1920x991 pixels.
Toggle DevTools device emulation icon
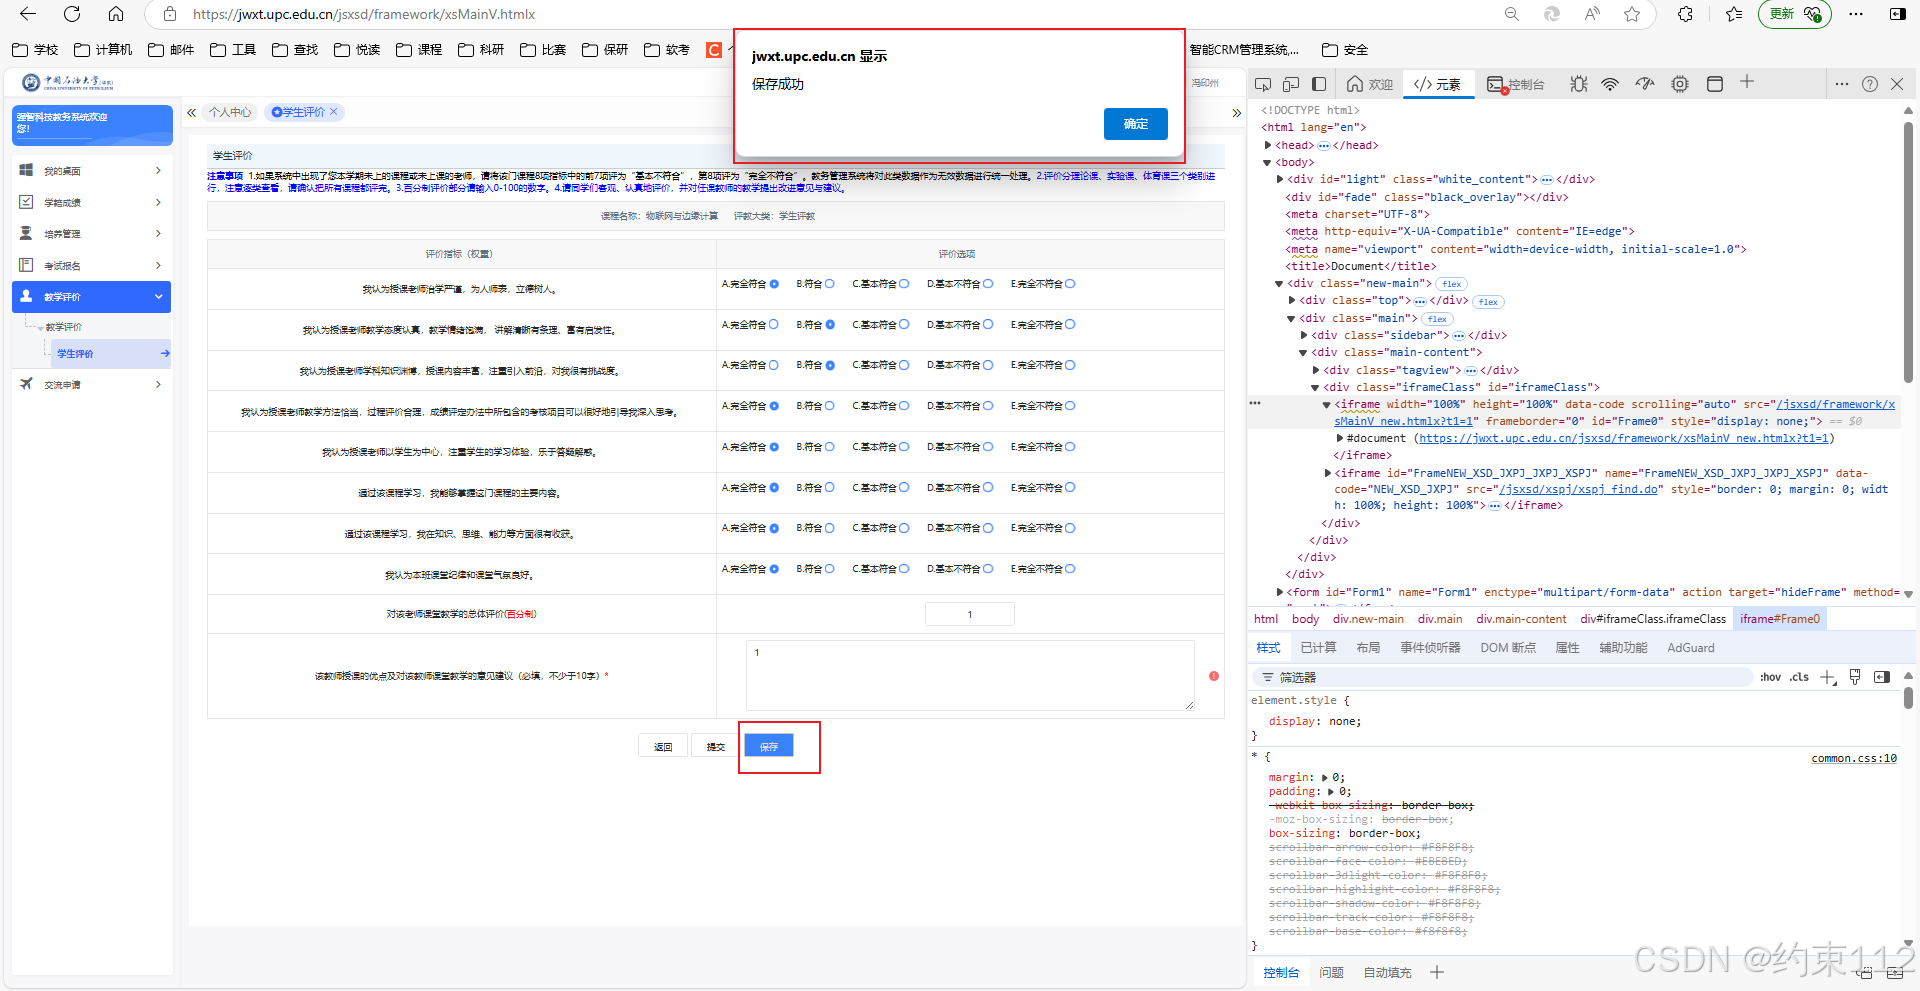pos(1291,84)
